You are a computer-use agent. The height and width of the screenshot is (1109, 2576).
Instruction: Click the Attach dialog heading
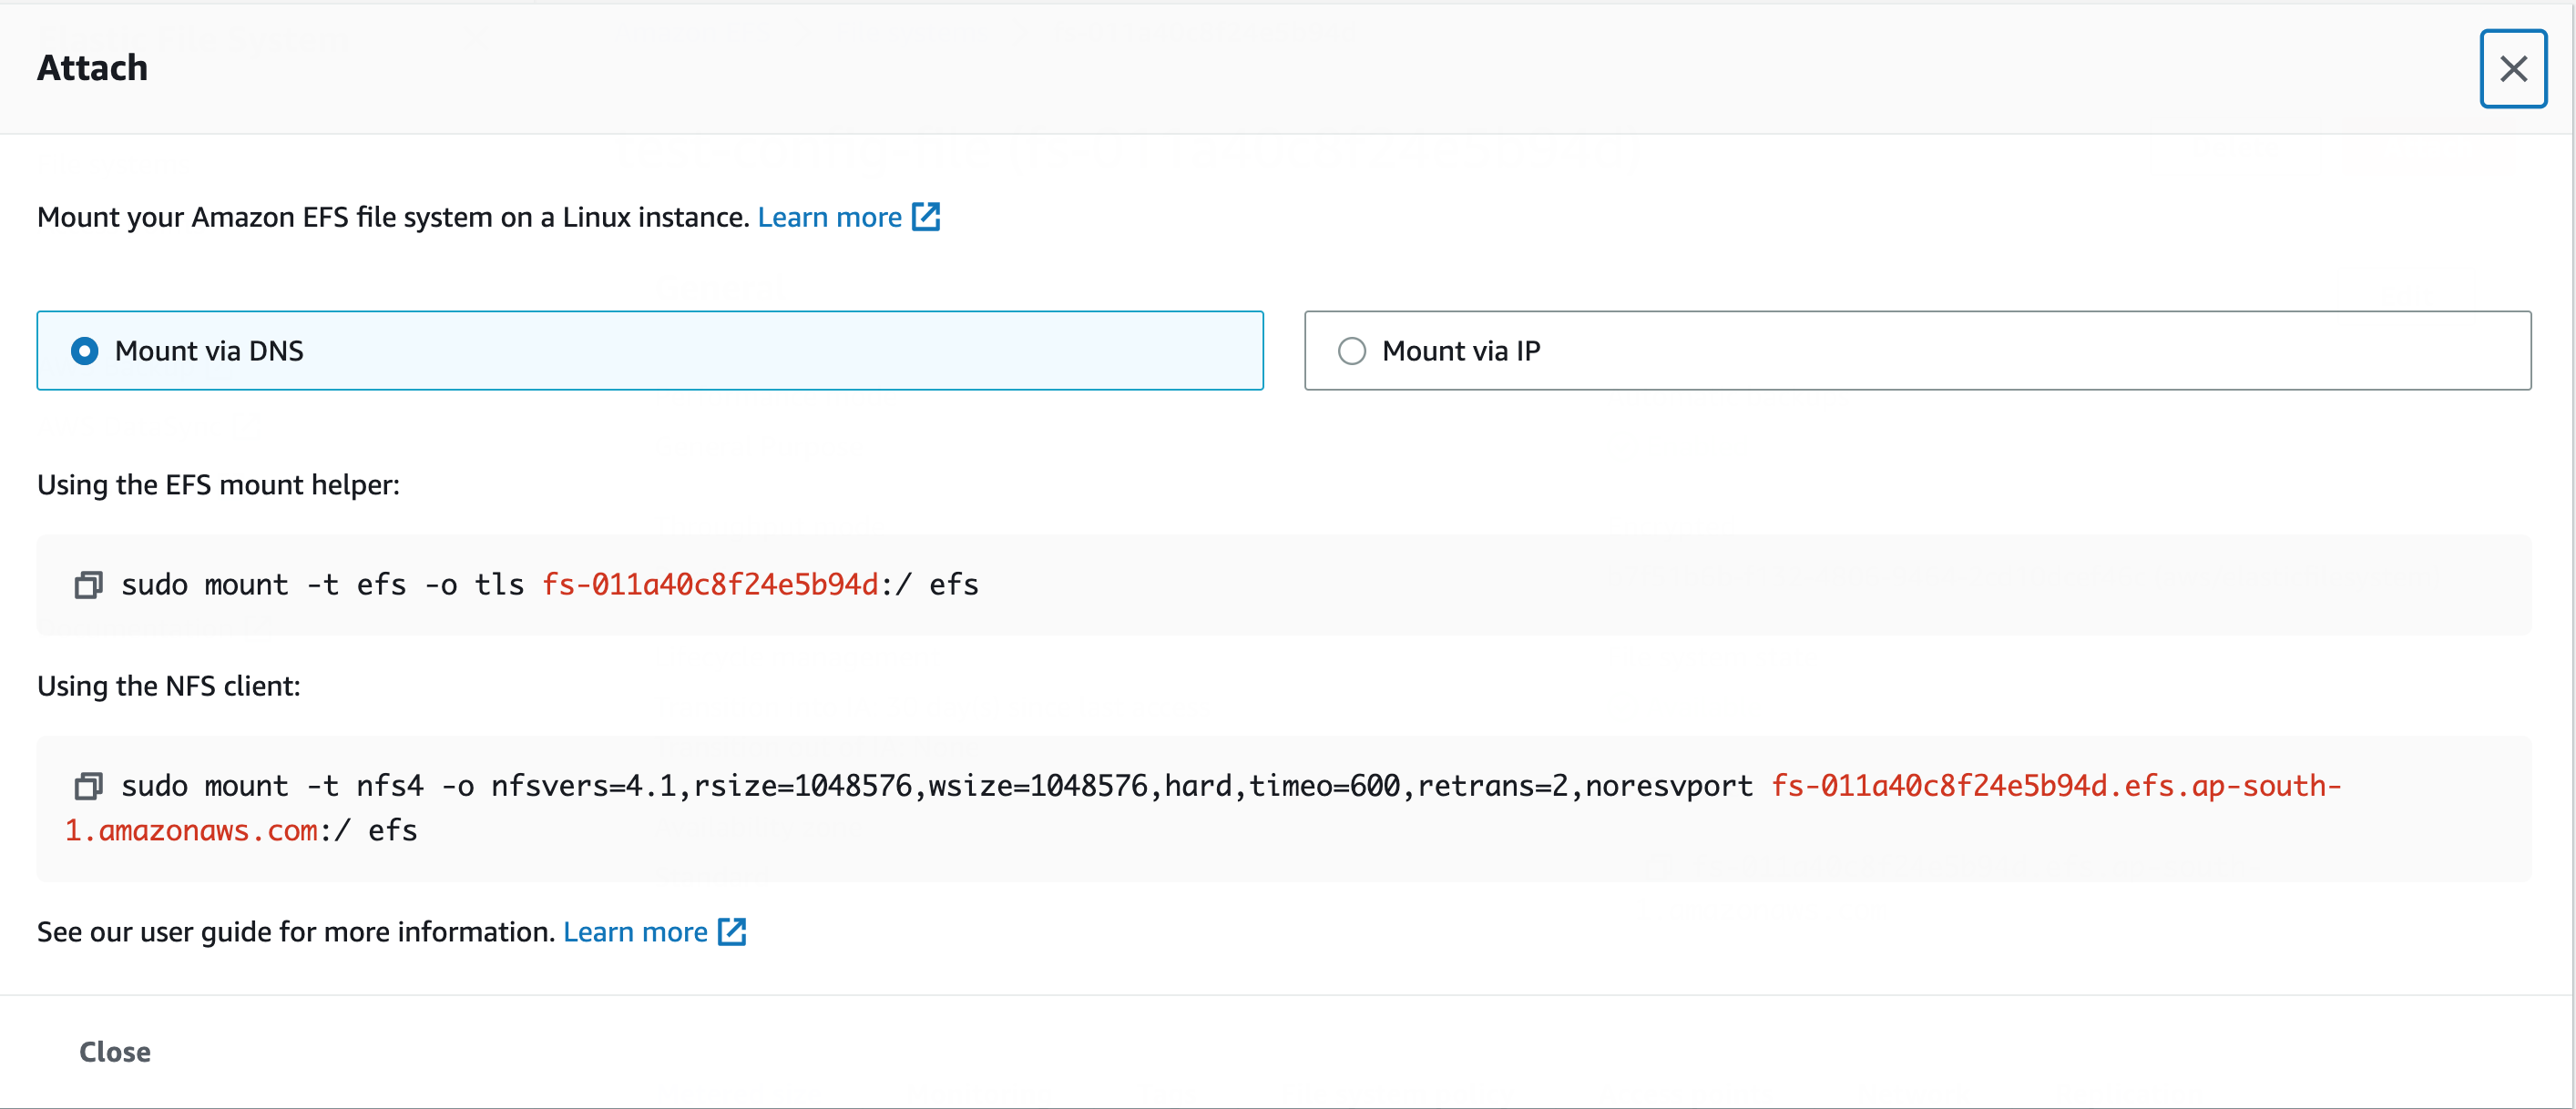(x=92, y=68)
